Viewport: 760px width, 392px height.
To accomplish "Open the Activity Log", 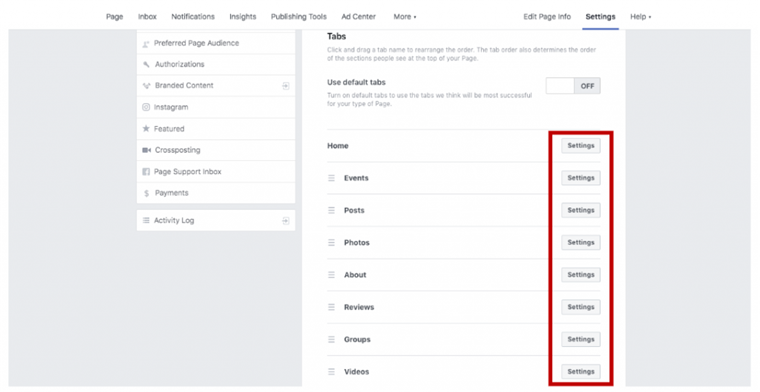I will point(216,220).
